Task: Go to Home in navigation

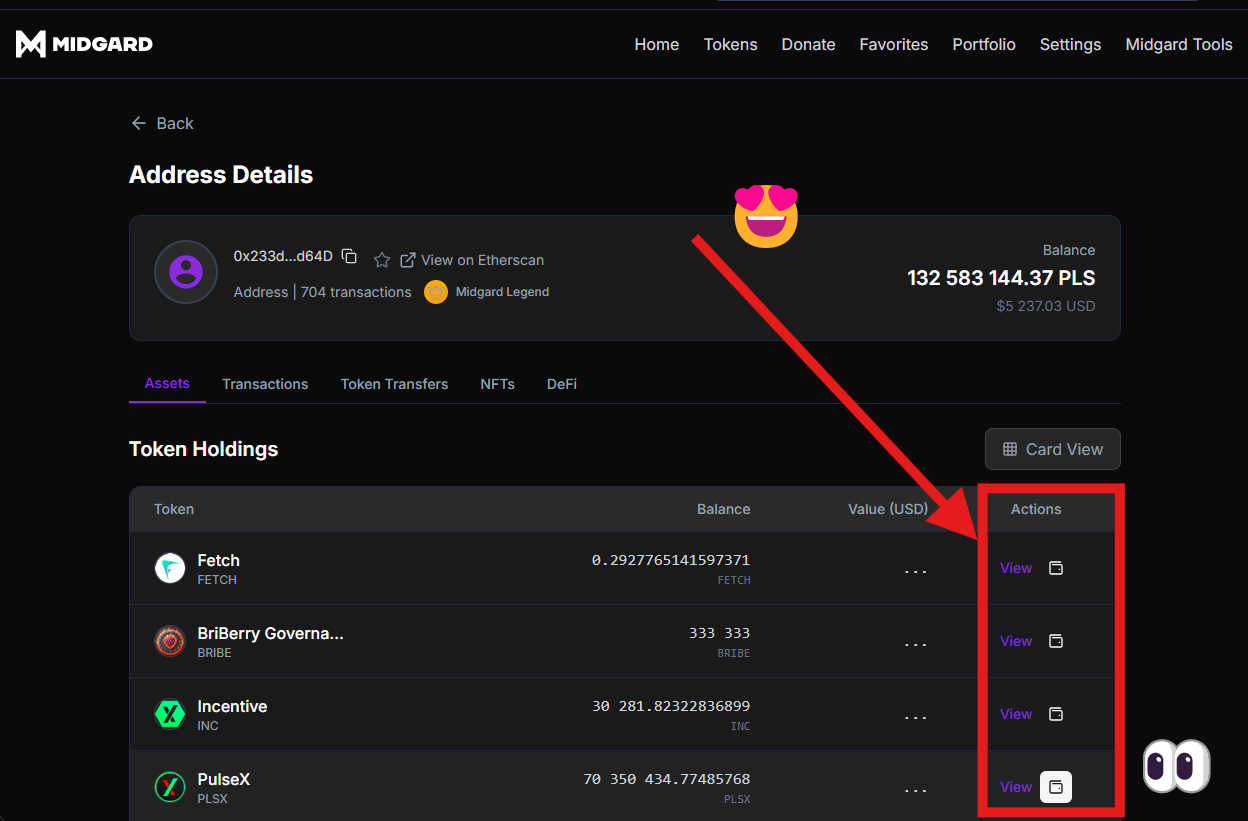Action: click(657, 44)
